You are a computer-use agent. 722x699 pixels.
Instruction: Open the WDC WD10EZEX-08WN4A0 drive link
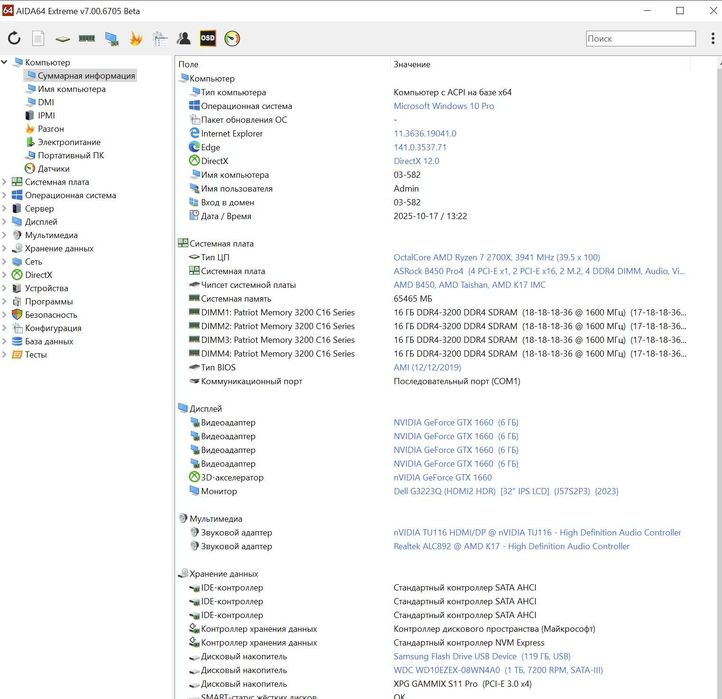coord(498,670)
